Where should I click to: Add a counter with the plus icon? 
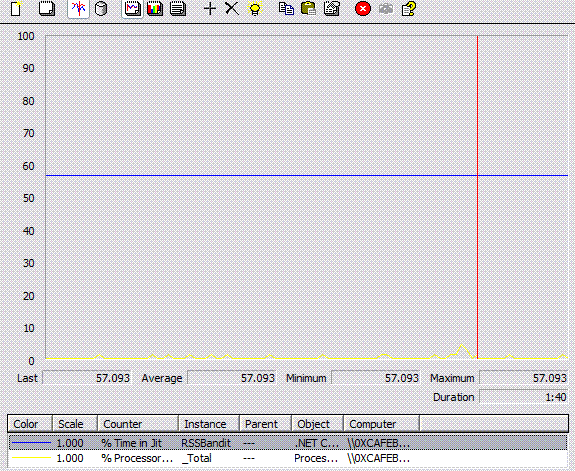click(x=210, y=9)
